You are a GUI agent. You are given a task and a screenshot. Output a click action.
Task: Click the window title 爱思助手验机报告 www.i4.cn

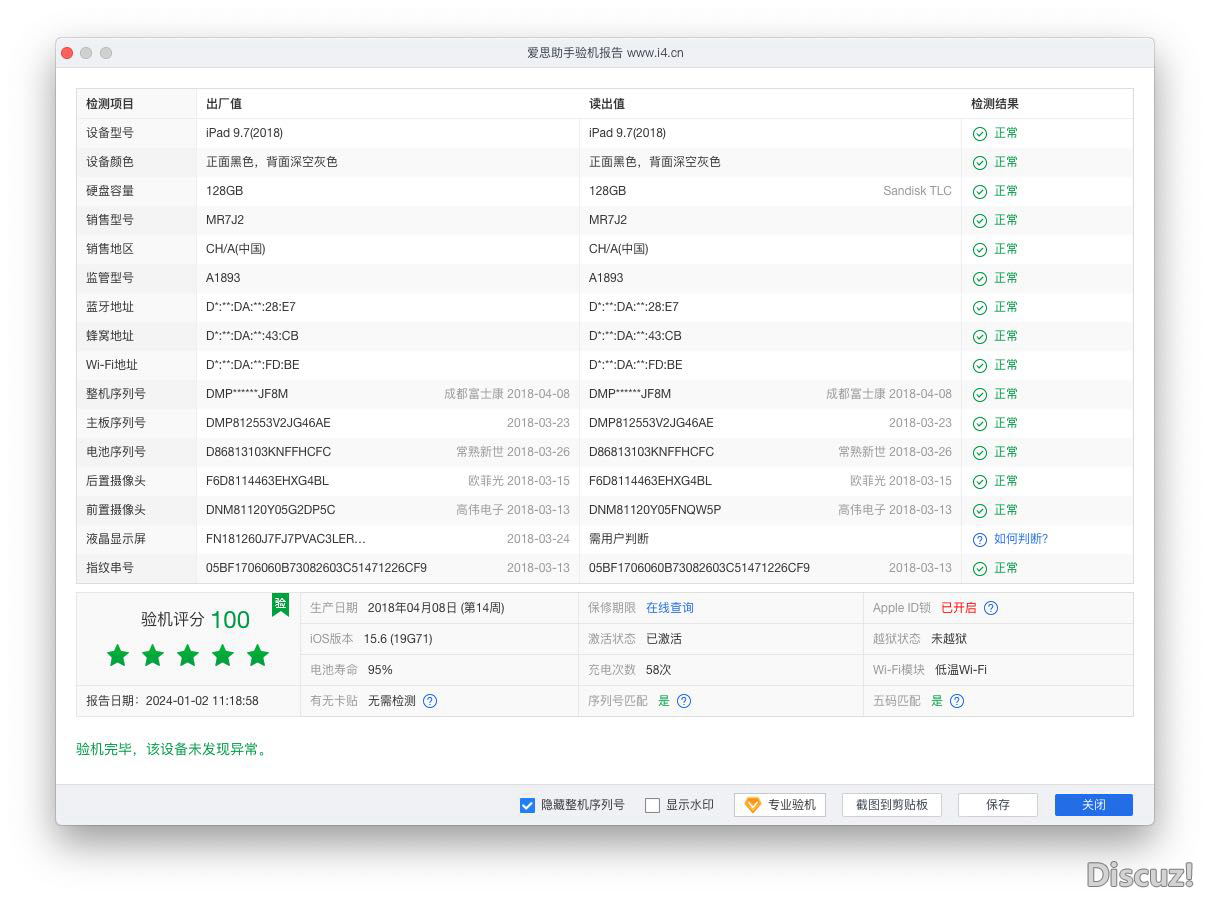(x=605, y=53)
